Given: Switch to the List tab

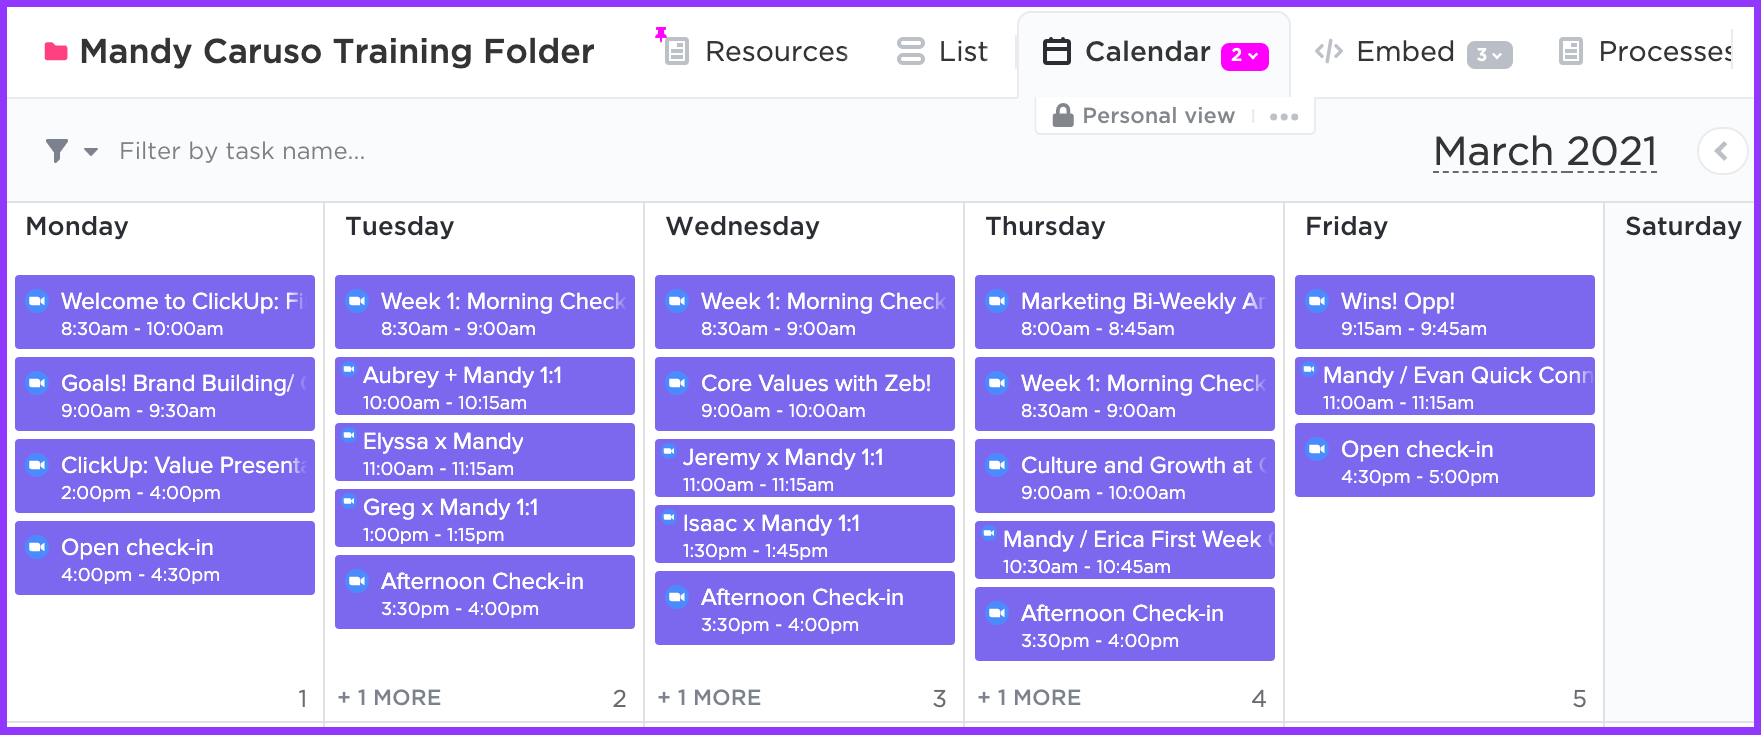Looking at the screenshot, I should click(x=943, y=52).
